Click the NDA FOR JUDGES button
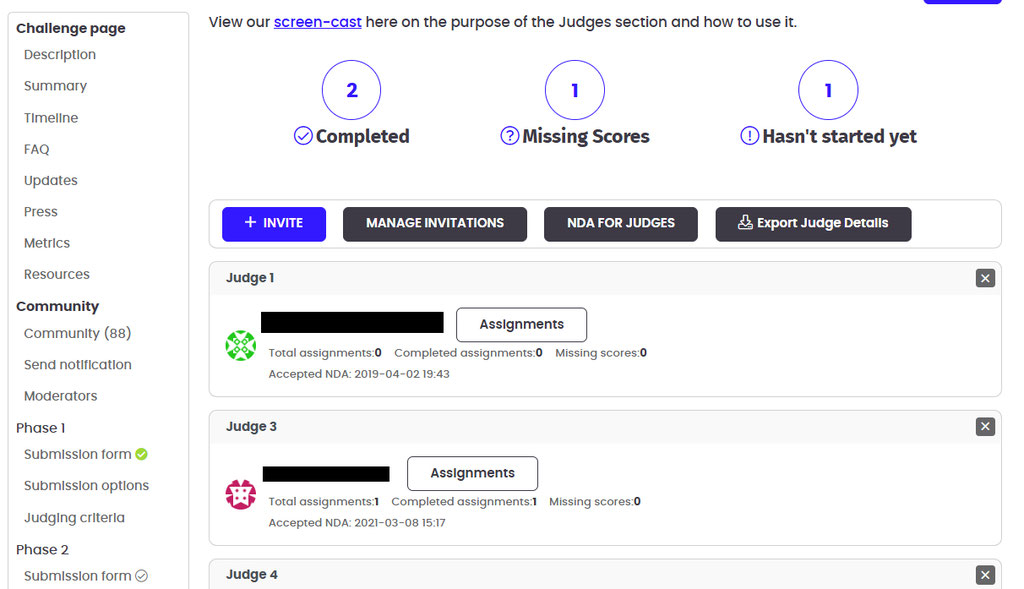This screenshot has width=1024, height=589. (x=620, y=223)
